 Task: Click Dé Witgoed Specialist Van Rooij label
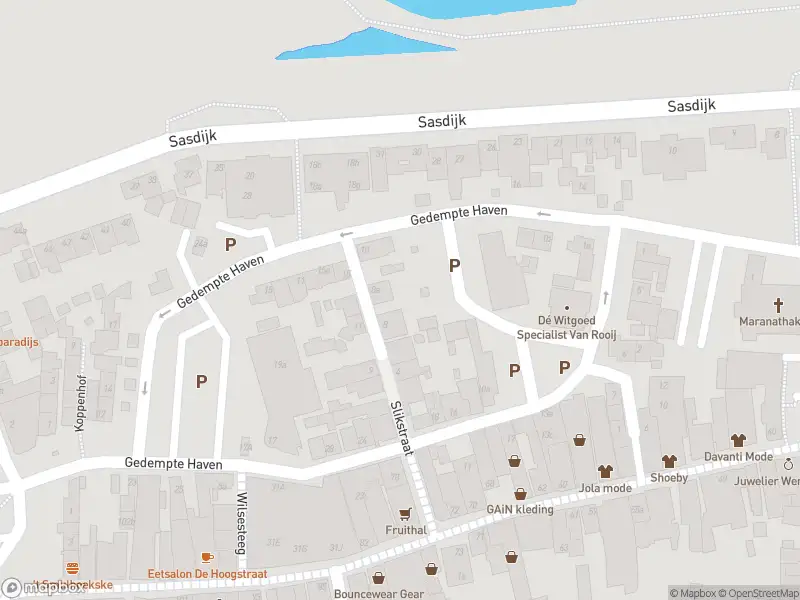(x=566, y=328)
